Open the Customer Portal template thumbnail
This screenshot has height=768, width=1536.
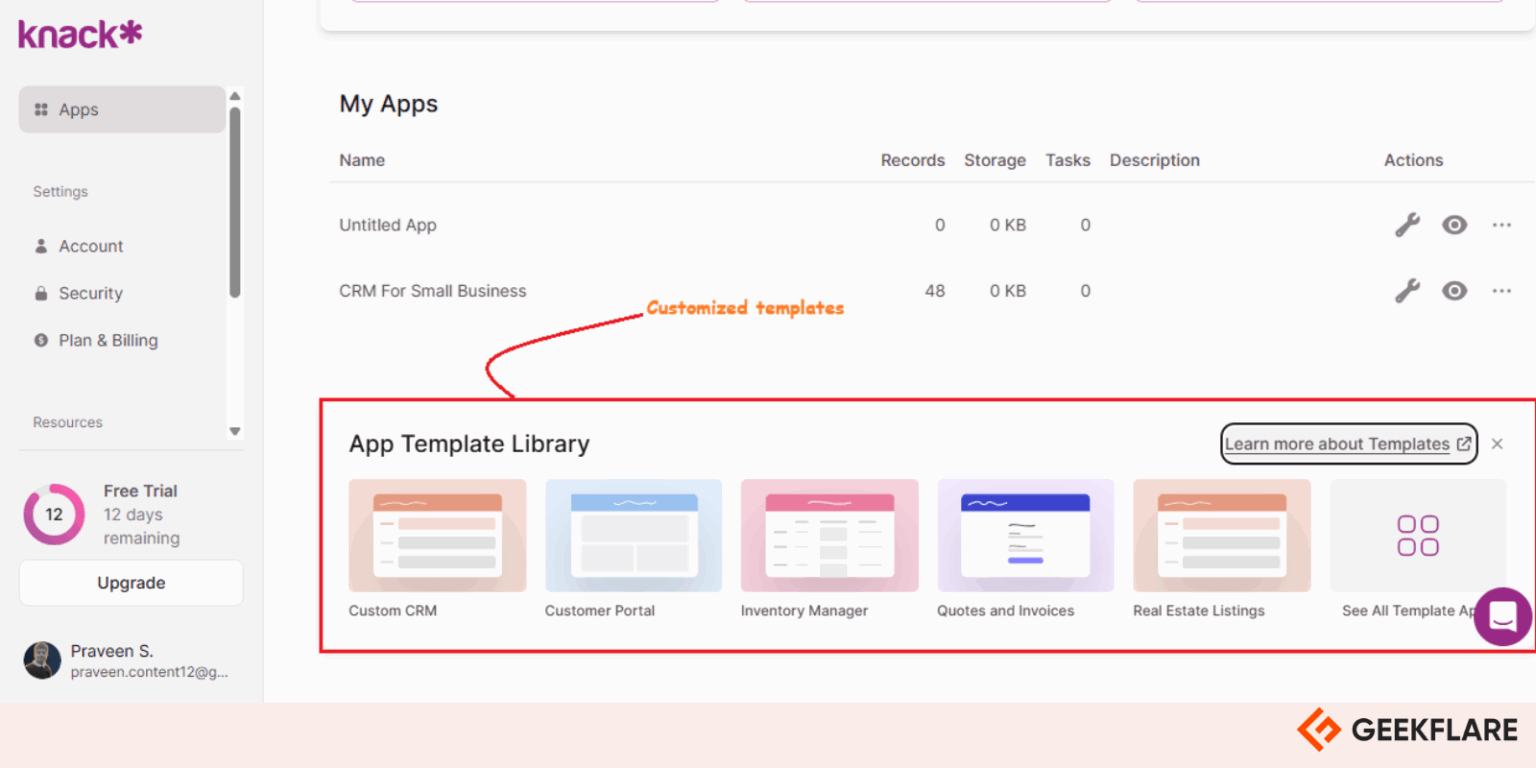(x=633, y=535)
